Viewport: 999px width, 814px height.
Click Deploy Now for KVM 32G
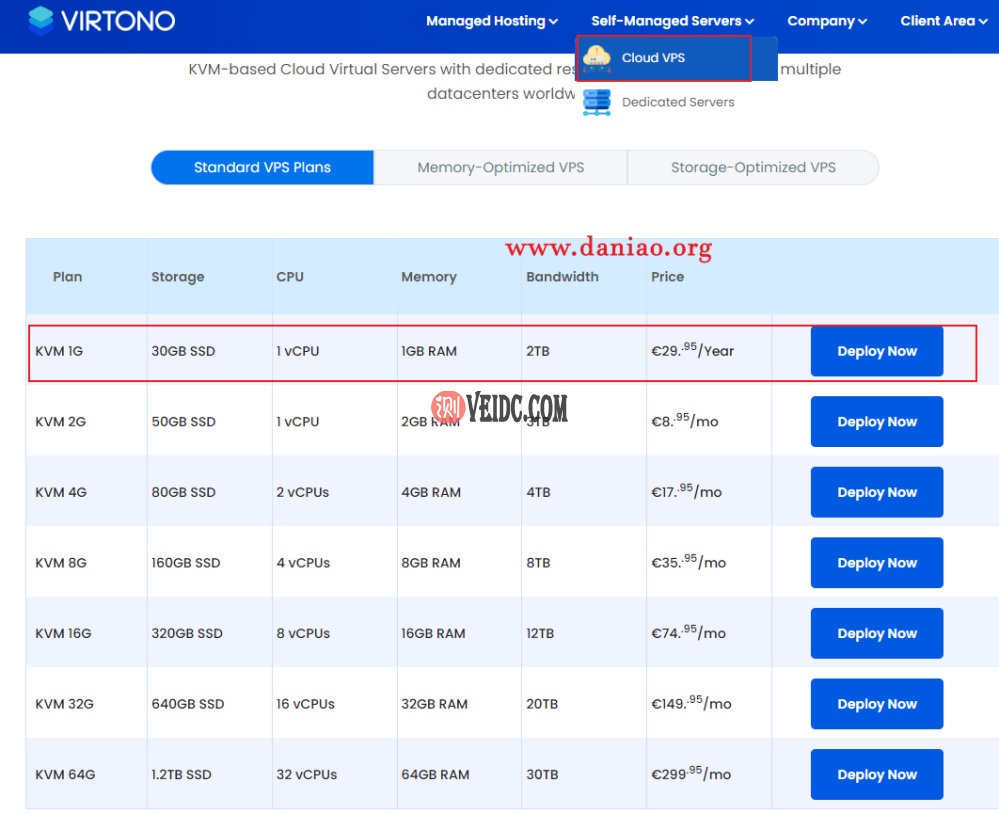pyautogui.click(x=876, y=704)
